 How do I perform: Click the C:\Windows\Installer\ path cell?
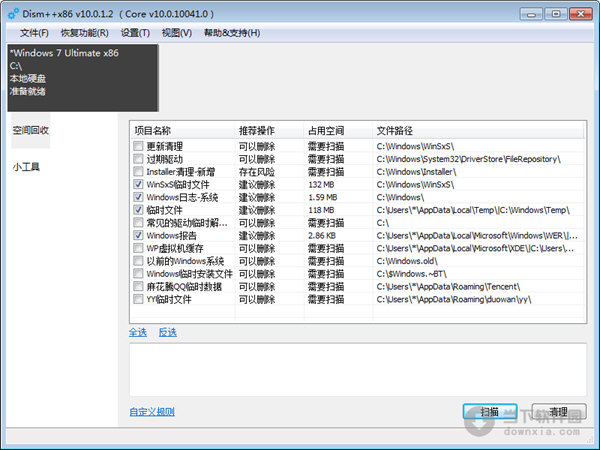pos(416,172)
